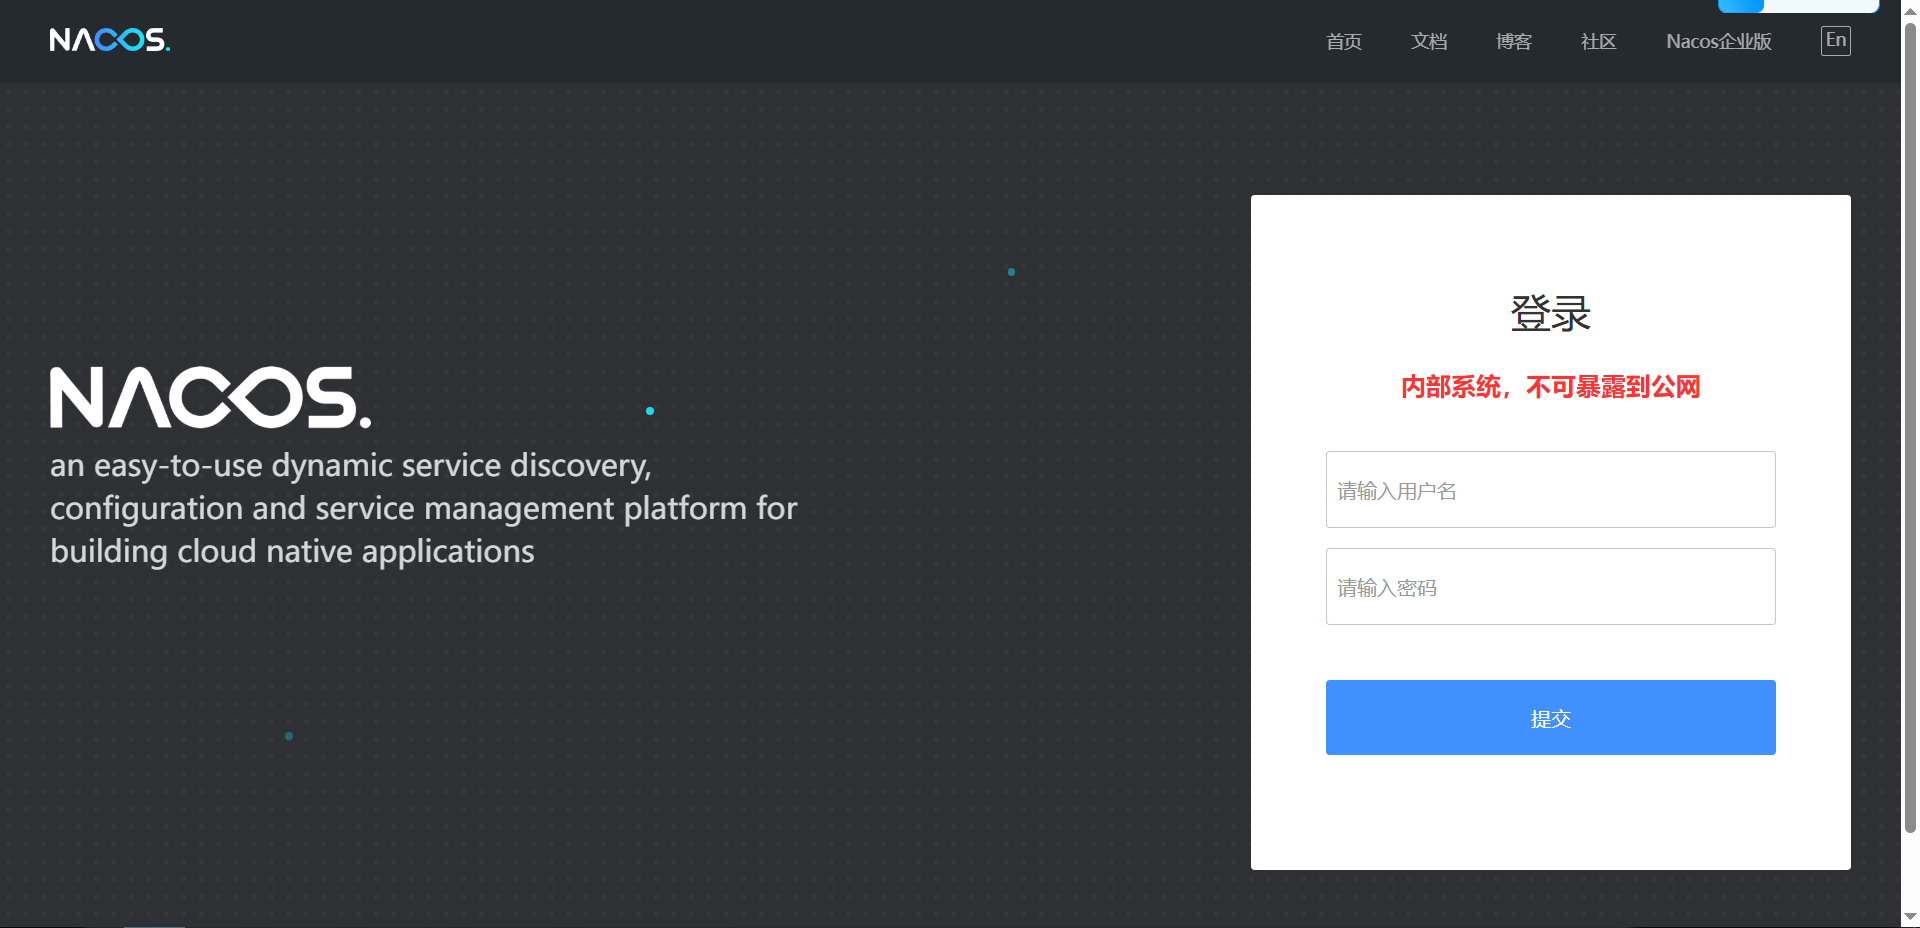1920x928 pixels.
Task: Open the 社区 nav link
Action: click(1598, 42)
